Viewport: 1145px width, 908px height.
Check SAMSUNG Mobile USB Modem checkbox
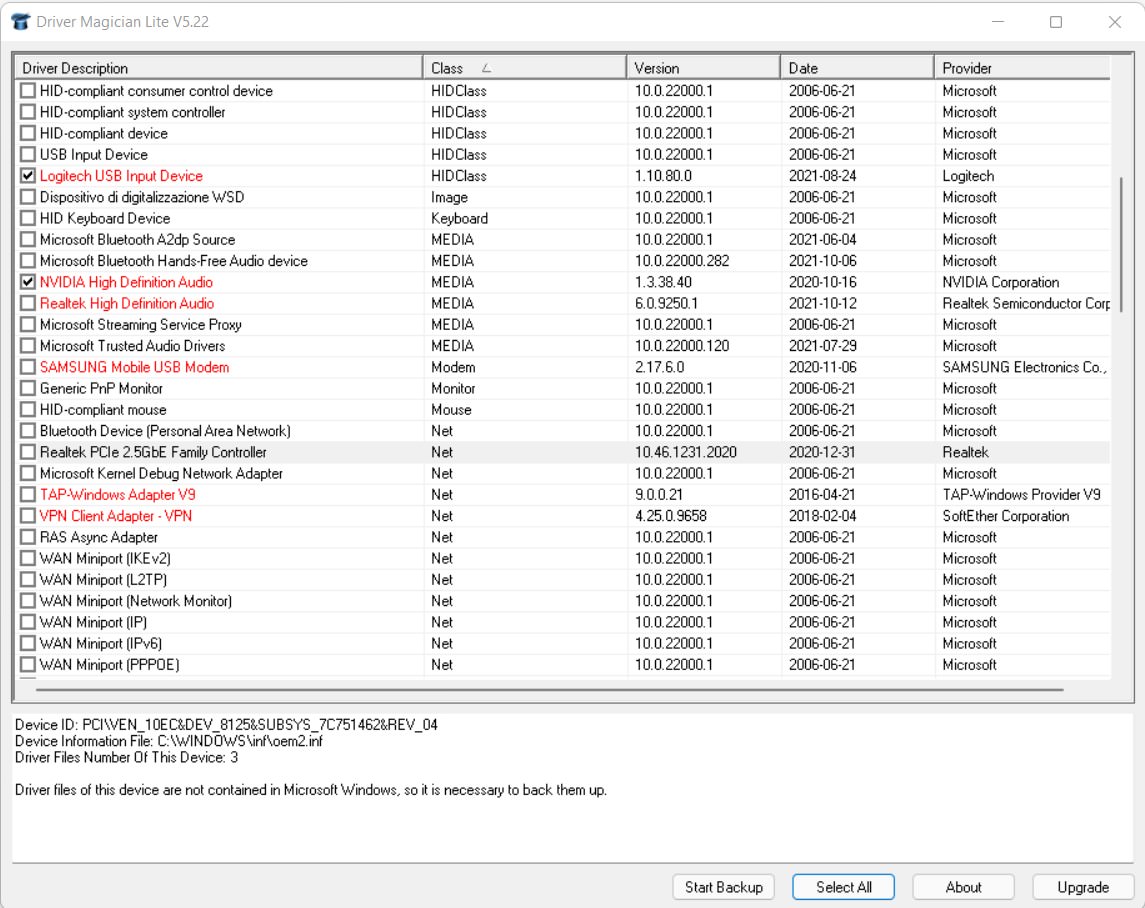point(28,367)
